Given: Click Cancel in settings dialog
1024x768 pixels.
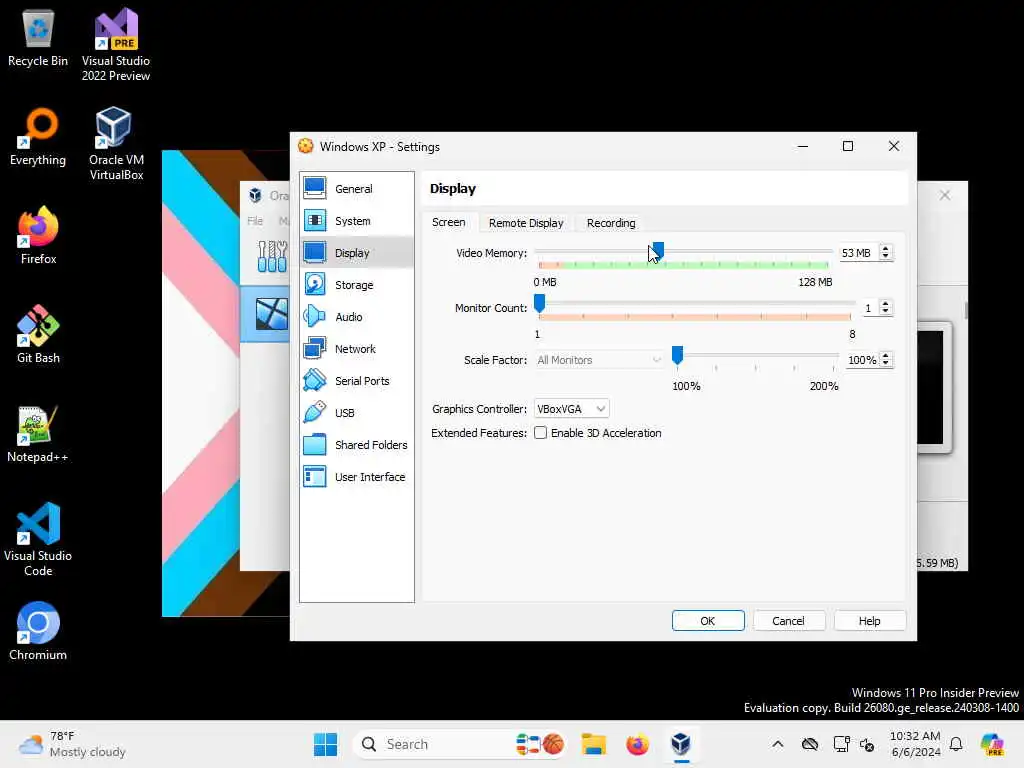Looking at the screenshot, I should [788, 620].
